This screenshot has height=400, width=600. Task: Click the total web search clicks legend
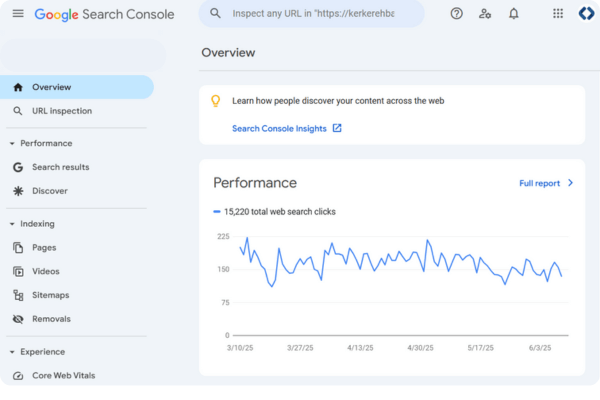274,212
